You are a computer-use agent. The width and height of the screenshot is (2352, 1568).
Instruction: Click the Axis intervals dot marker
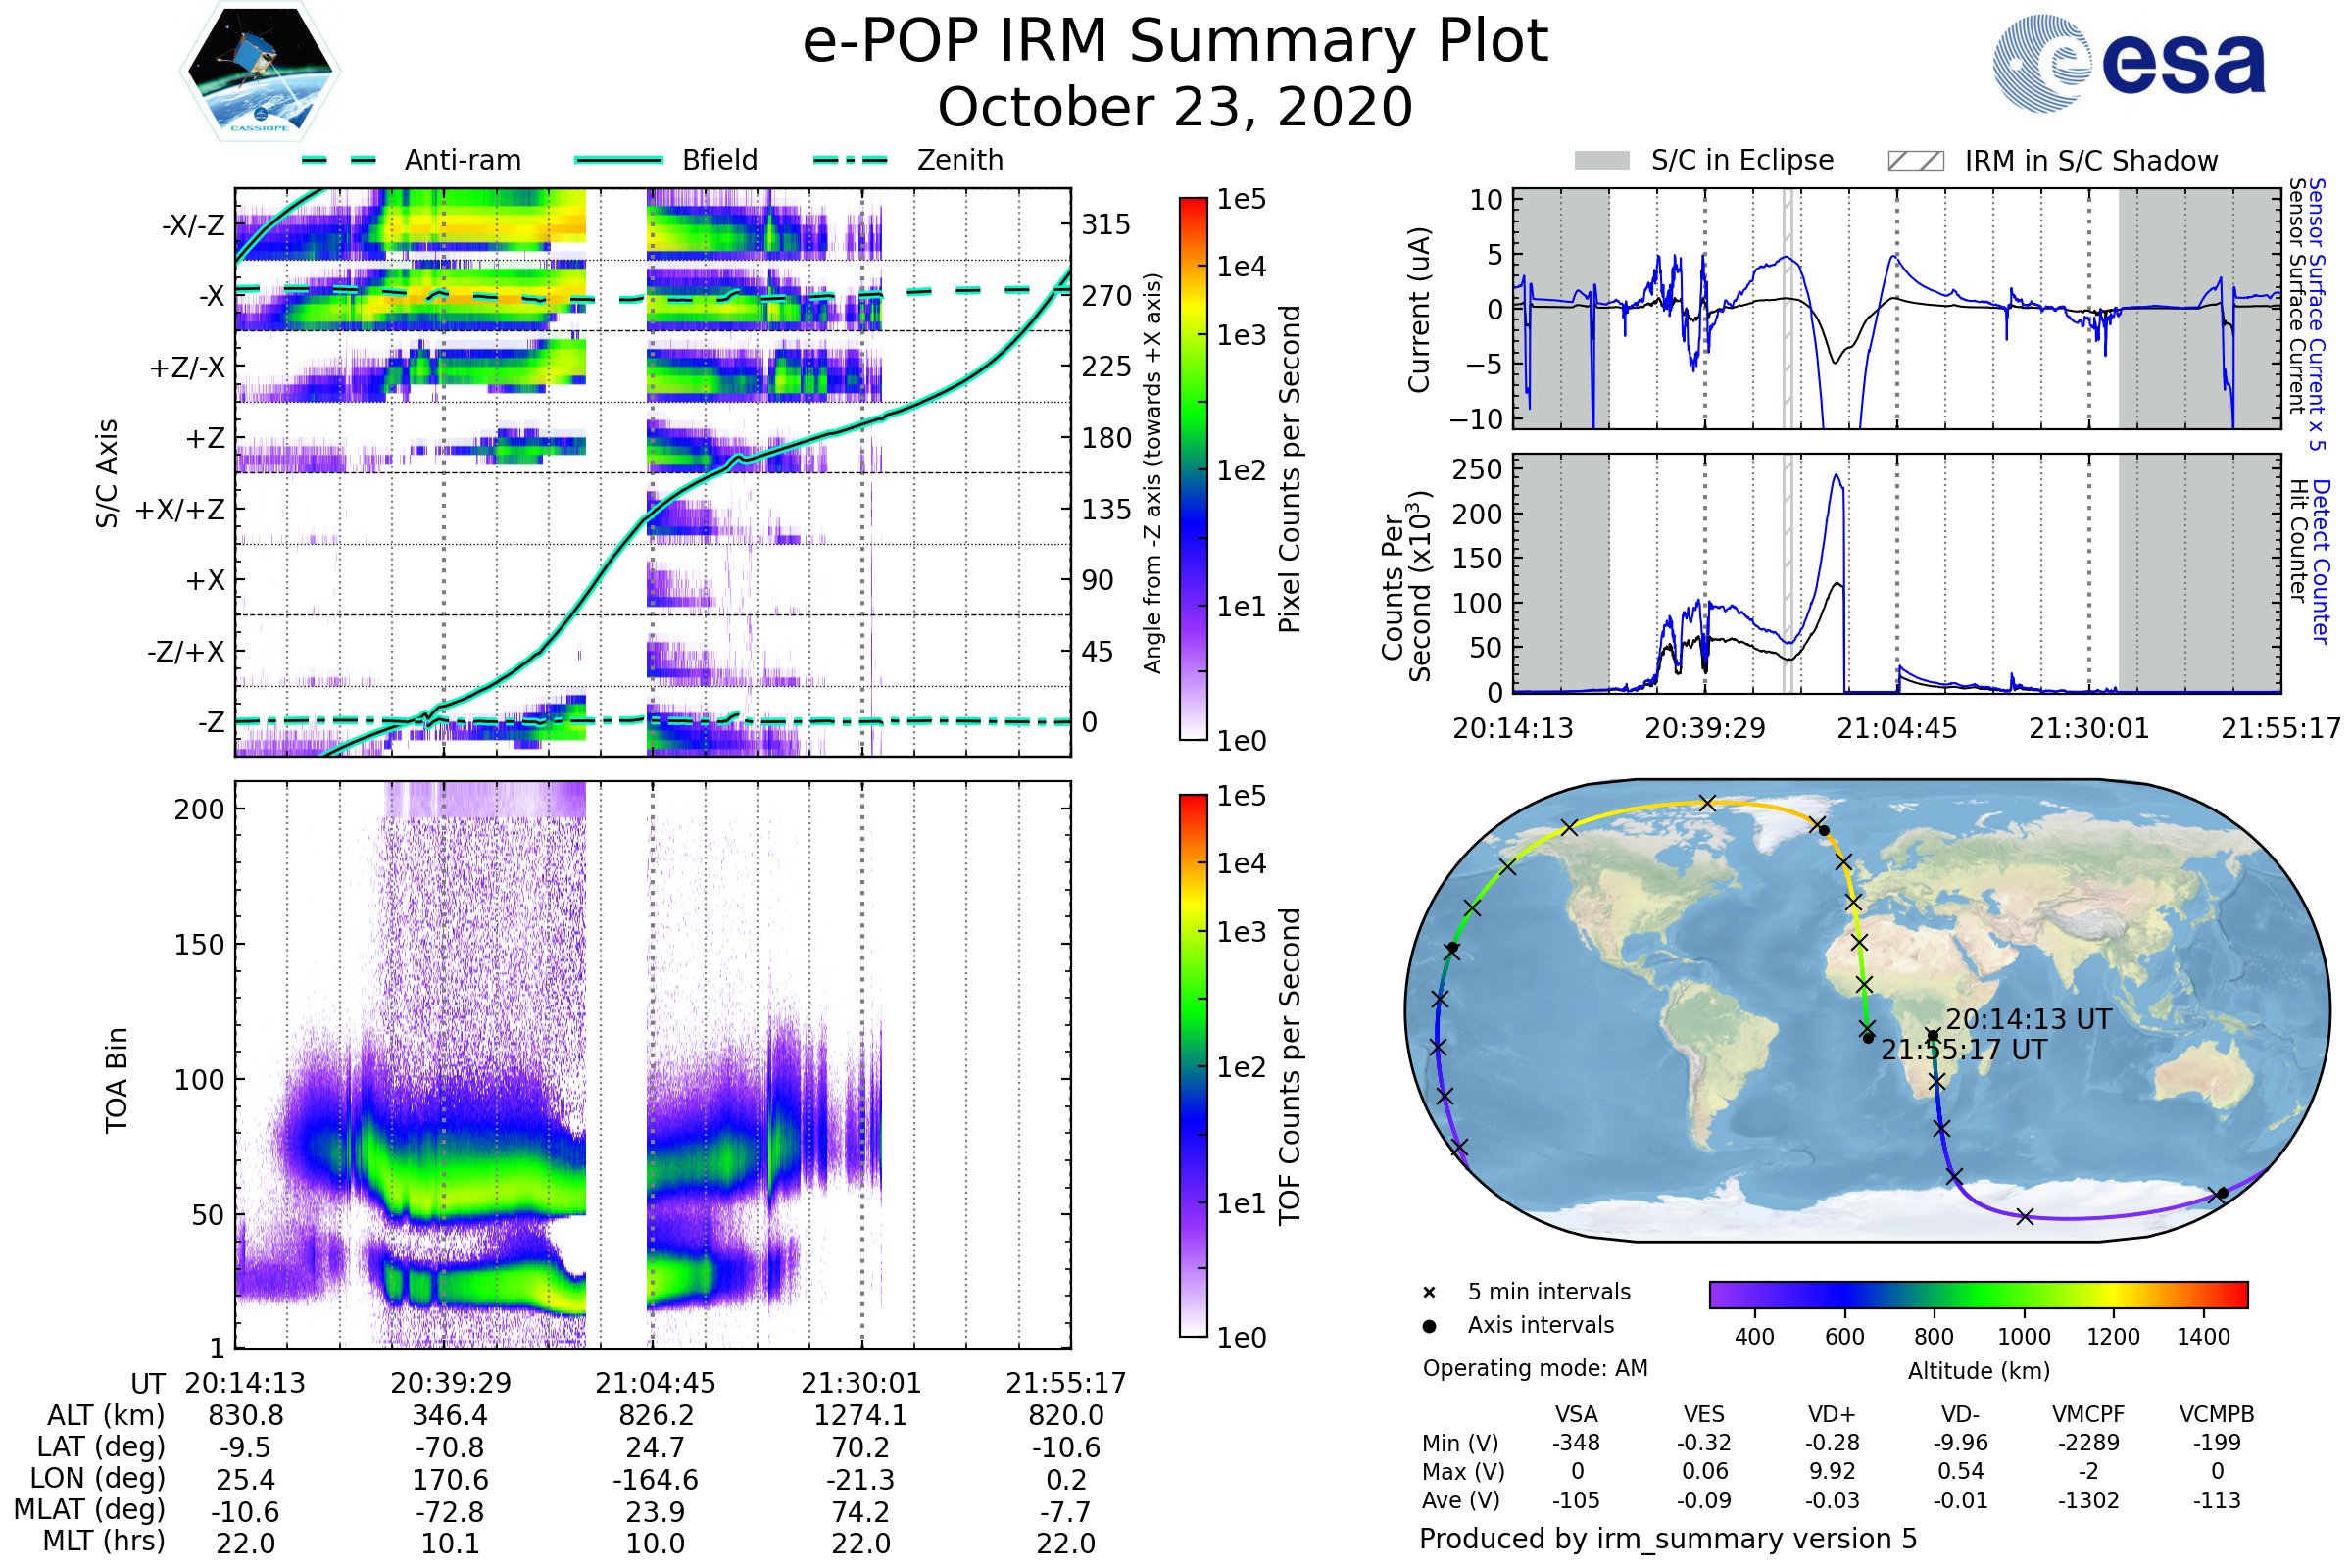1429,1326
